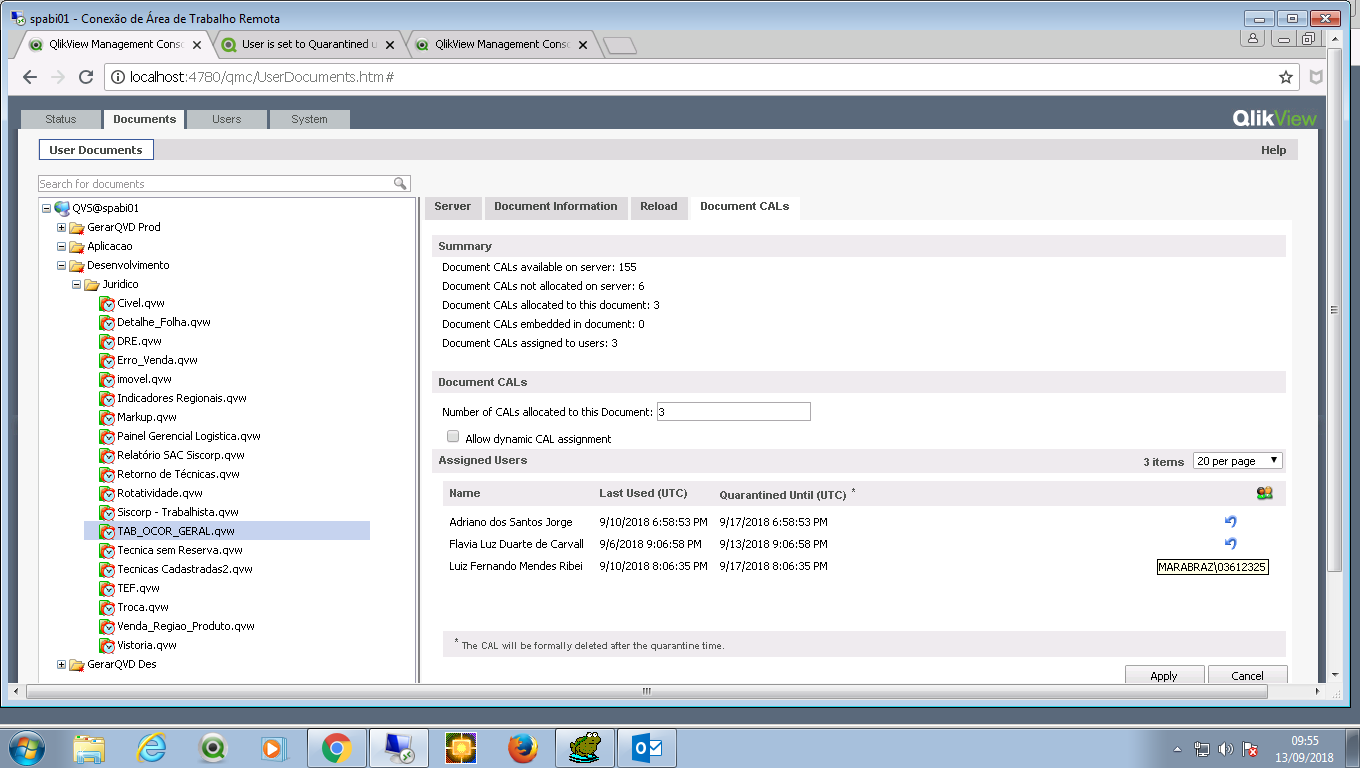Open the Aplicacao folder
This screenshot has width=1360, height=768.
[109, 246]
